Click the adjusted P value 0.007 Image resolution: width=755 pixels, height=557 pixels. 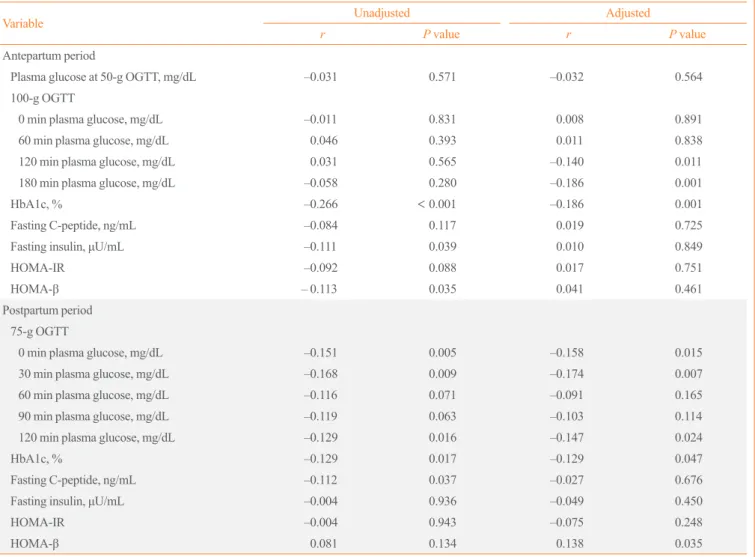(689, 374)
